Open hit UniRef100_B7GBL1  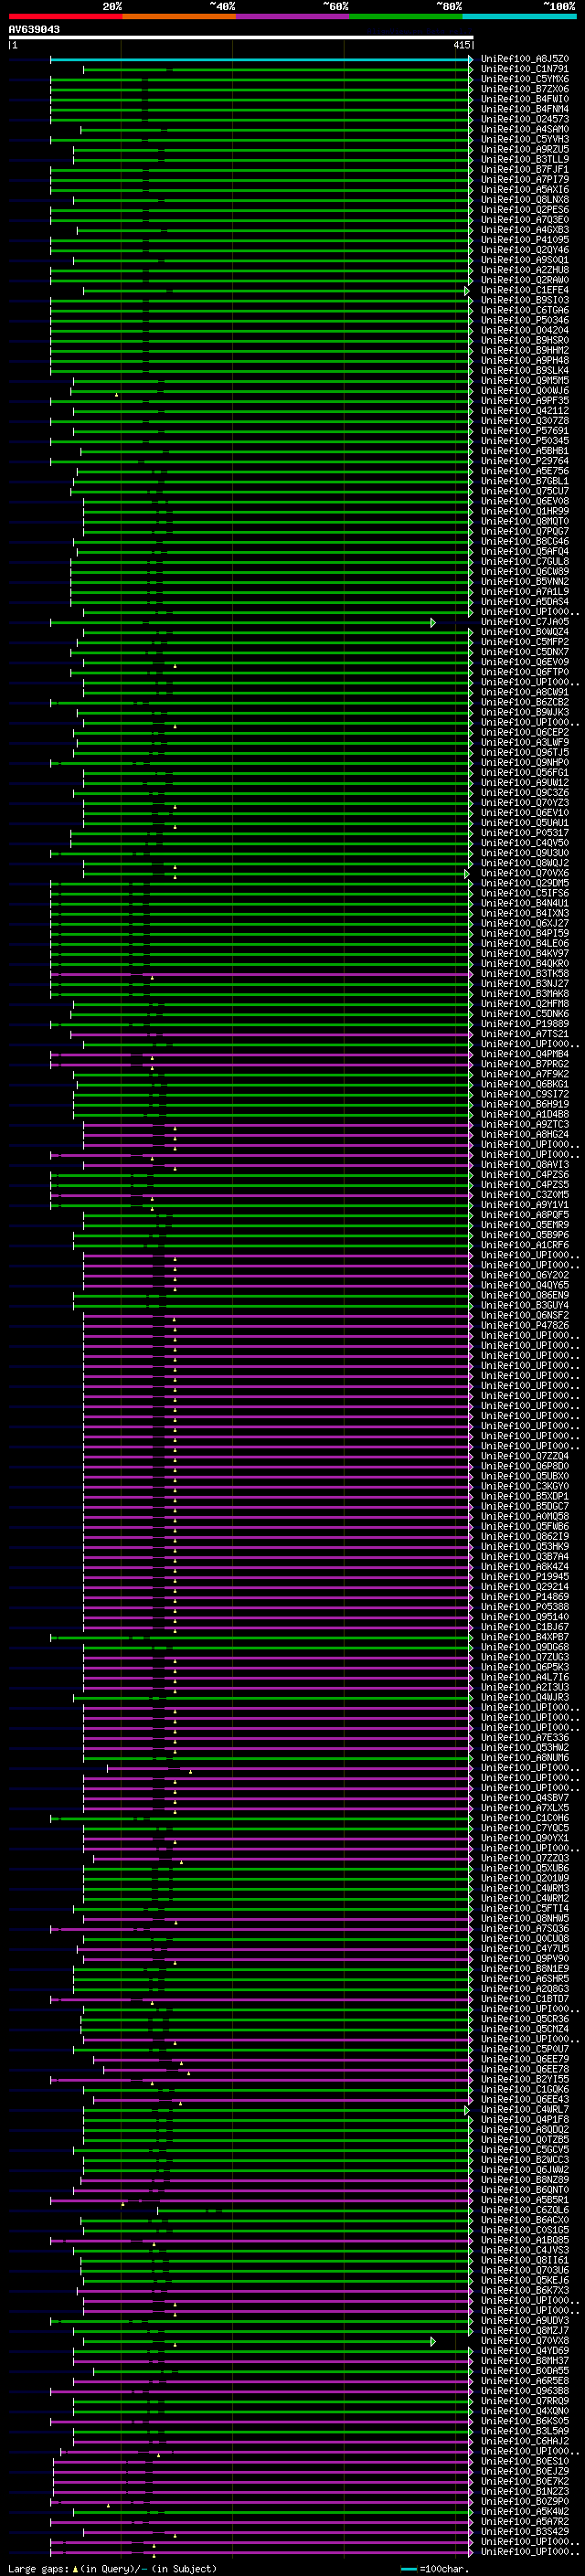(525, 481)
